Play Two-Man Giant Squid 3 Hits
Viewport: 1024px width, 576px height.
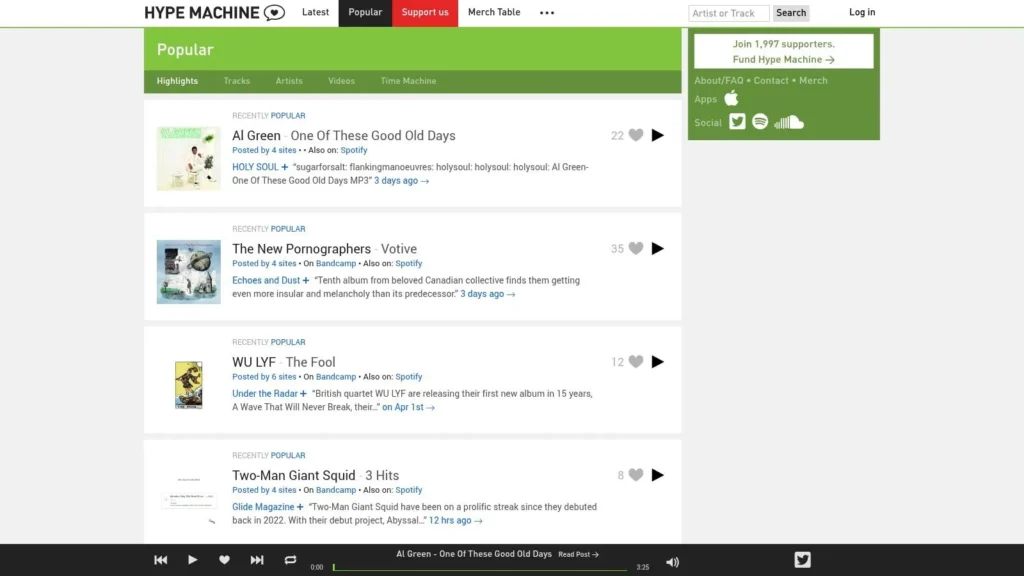pos(658,475)
